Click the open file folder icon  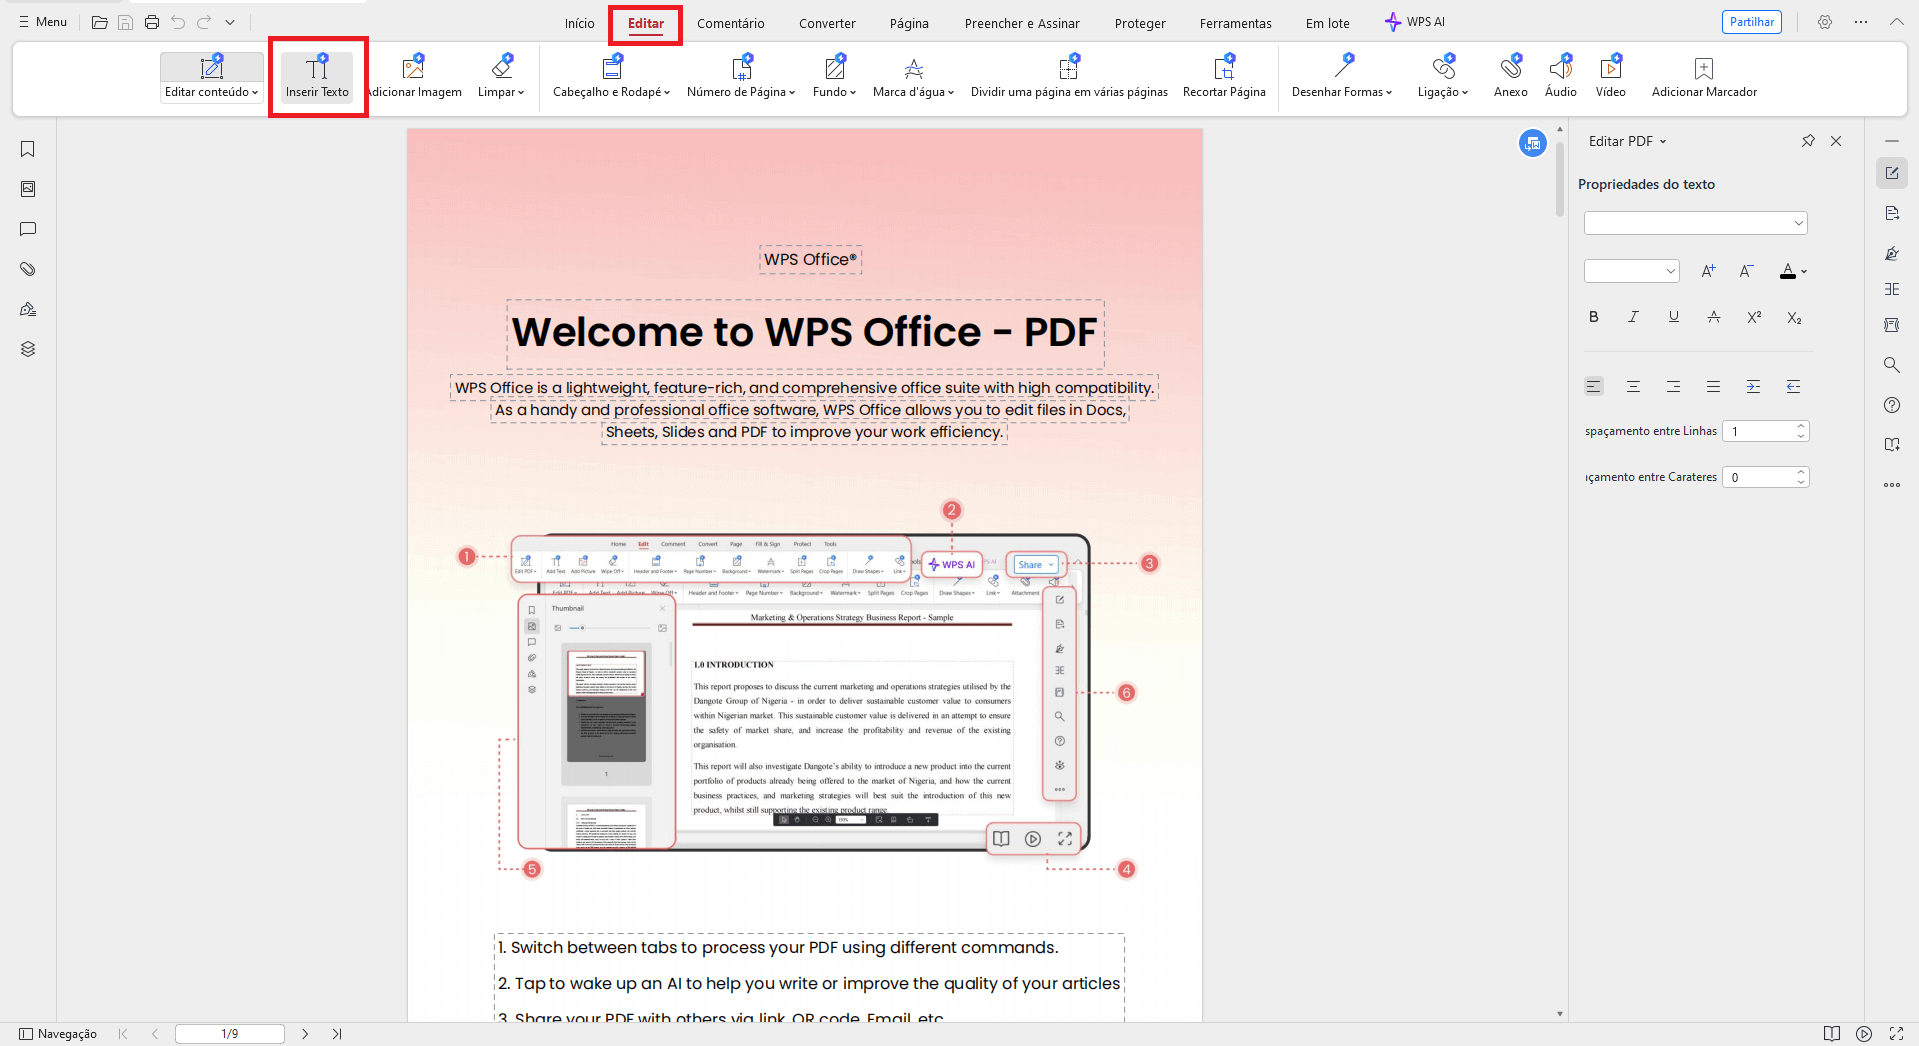[x=99, y=22]
